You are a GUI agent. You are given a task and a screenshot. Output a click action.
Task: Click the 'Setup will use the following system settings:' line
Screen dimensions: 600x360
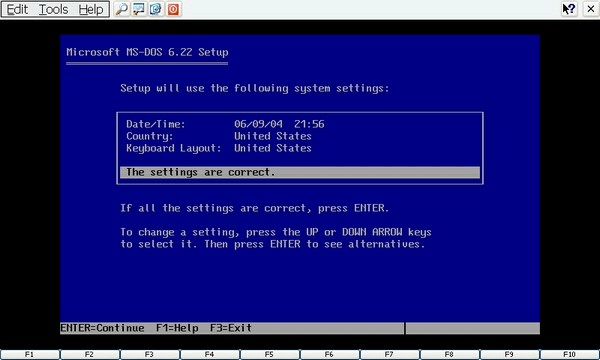tap(255, 88)
